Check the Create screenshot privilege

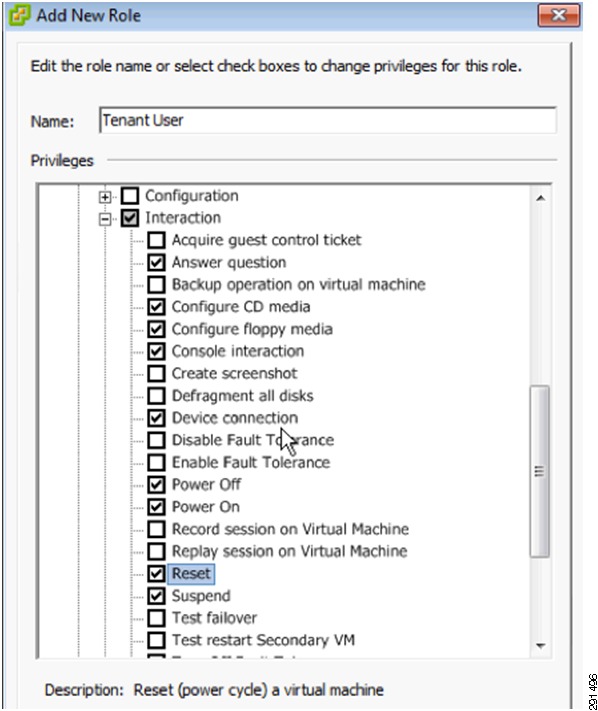tap(156, 373)
